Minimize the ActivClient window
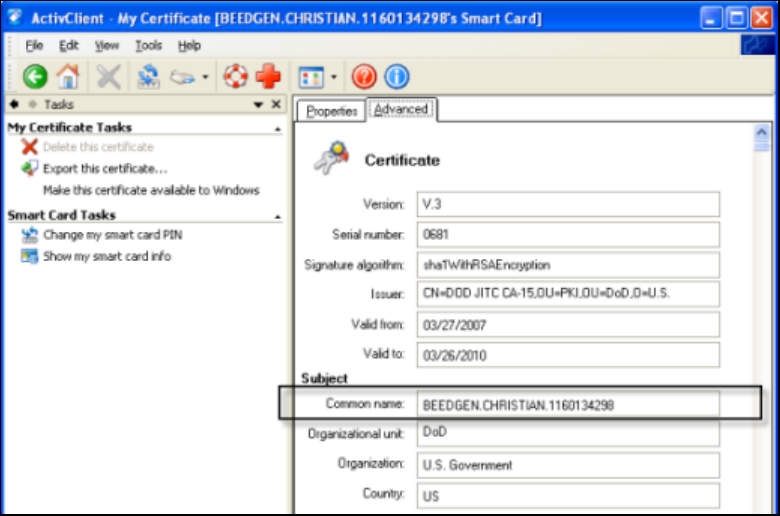 click(x=710, y=18)
